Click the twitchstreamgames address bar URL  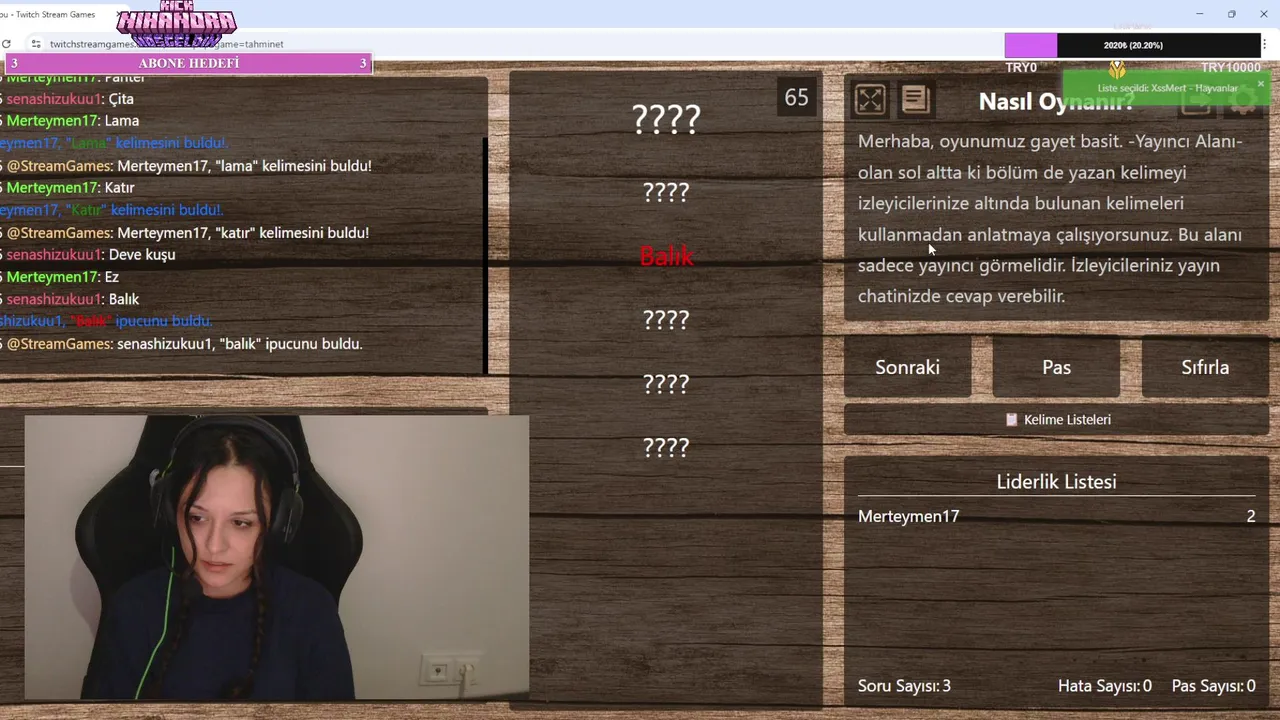click(x=166, y=44)
